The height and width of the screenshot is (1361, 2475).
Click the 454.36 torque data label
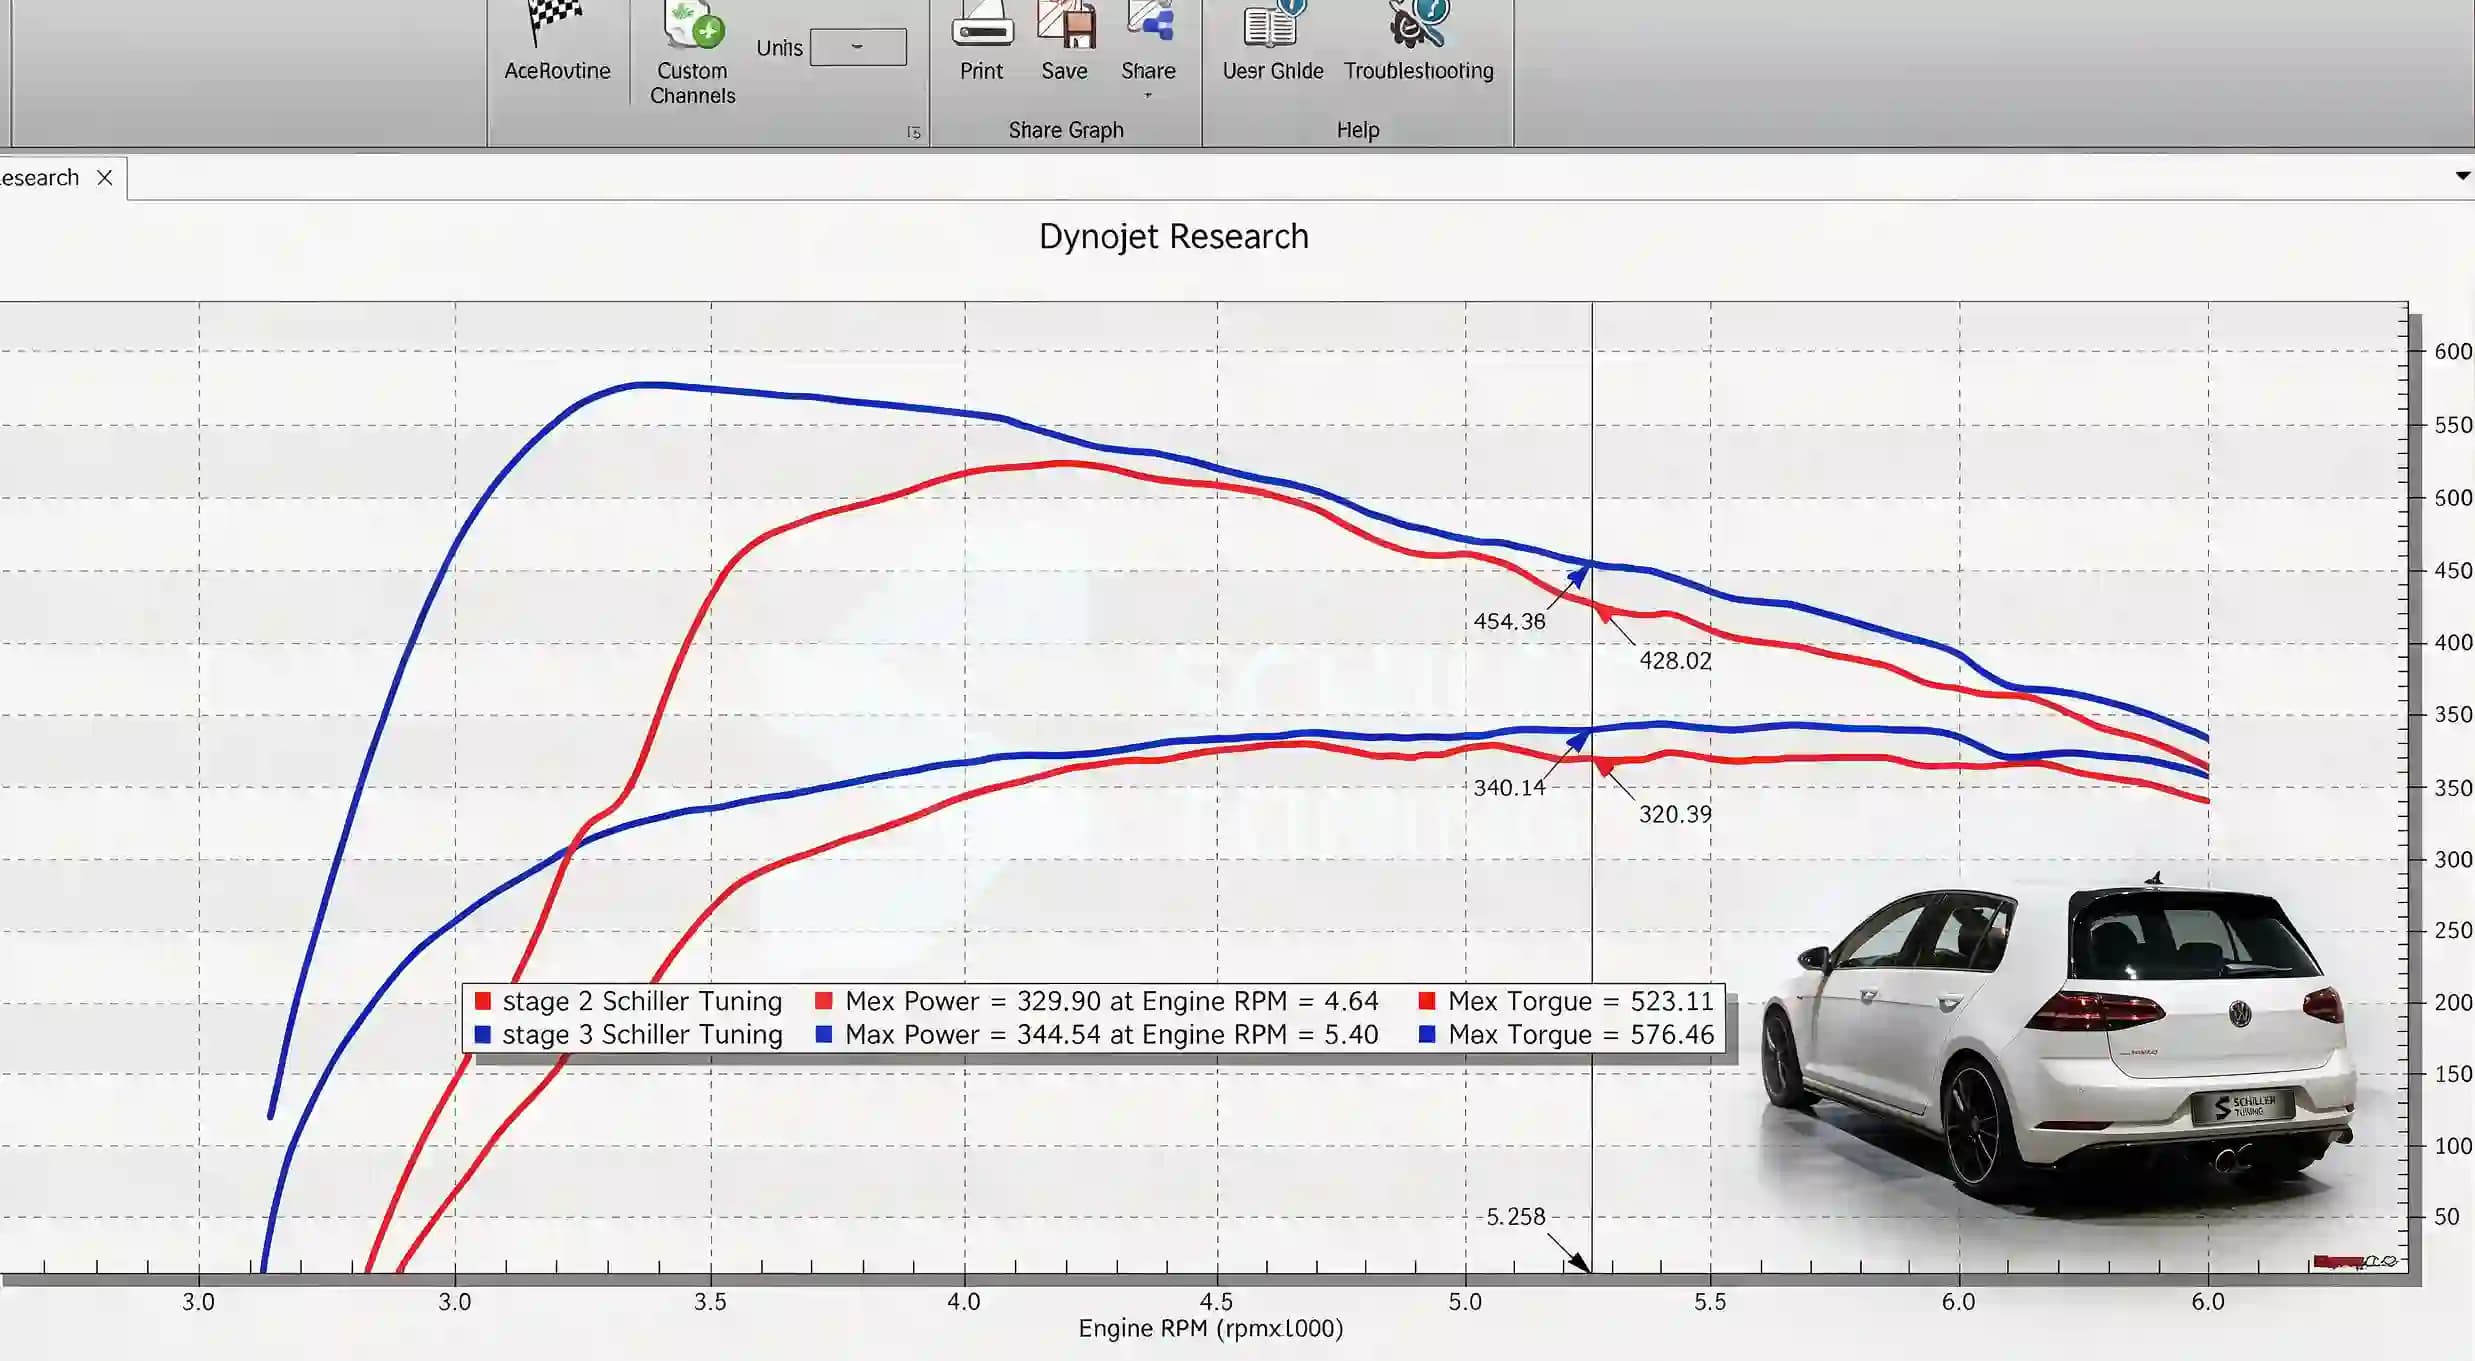[1509, 621]
